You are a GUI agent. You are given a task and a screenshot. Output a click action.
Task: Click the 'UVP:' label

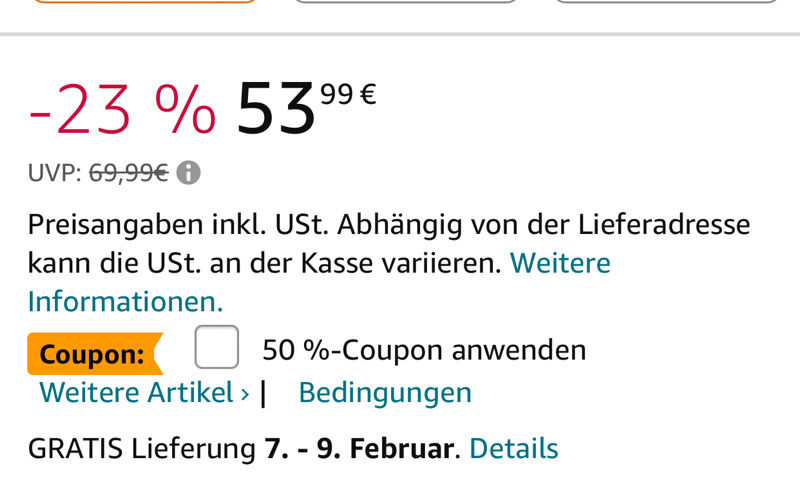[x=55, y=173]
